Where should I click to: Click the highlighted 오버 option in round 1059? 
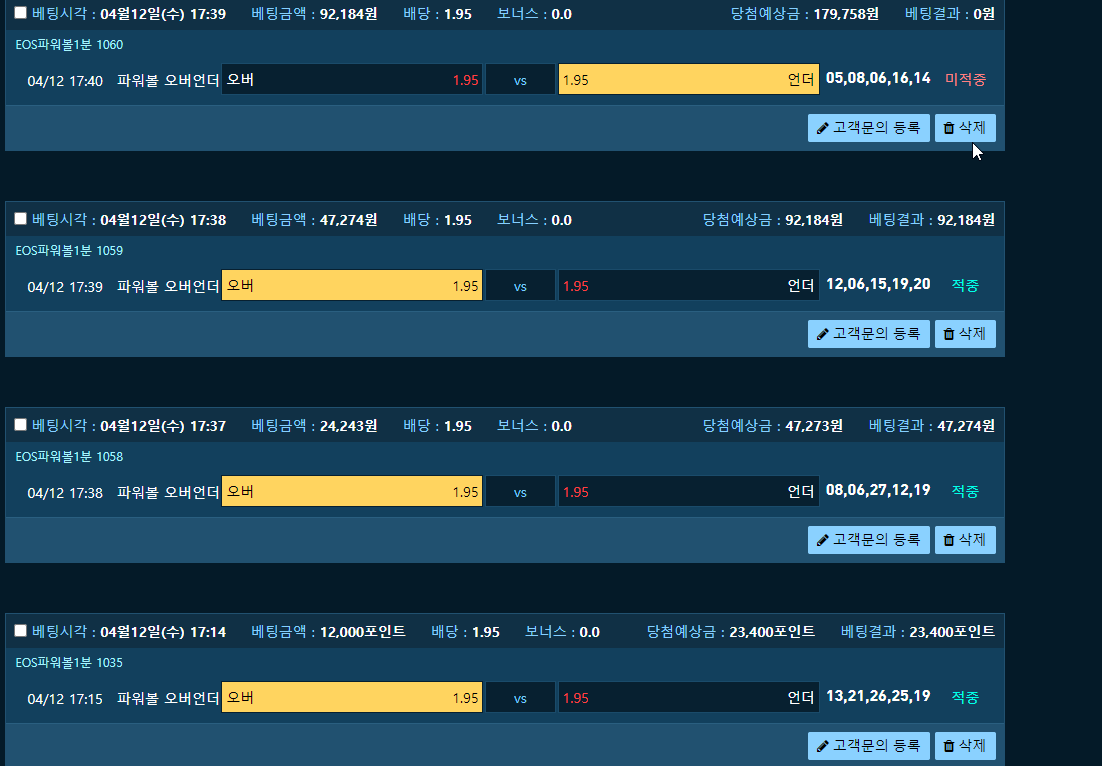pos(352,285)
